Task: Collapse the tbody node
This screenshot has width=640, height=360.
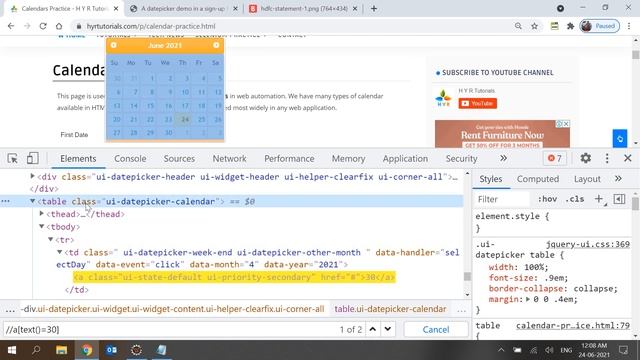Action: [x=42, y=226]
